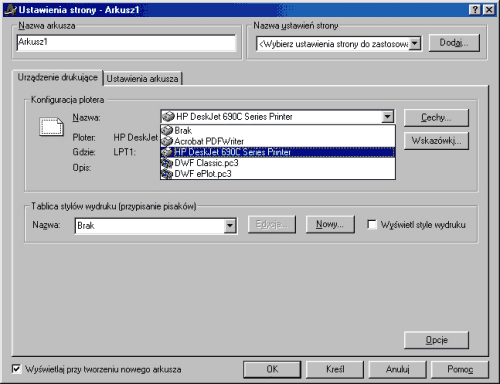Click the paper sheet preview icon
This screenshot has width=500, height=384.
click(x=51, y=127)
